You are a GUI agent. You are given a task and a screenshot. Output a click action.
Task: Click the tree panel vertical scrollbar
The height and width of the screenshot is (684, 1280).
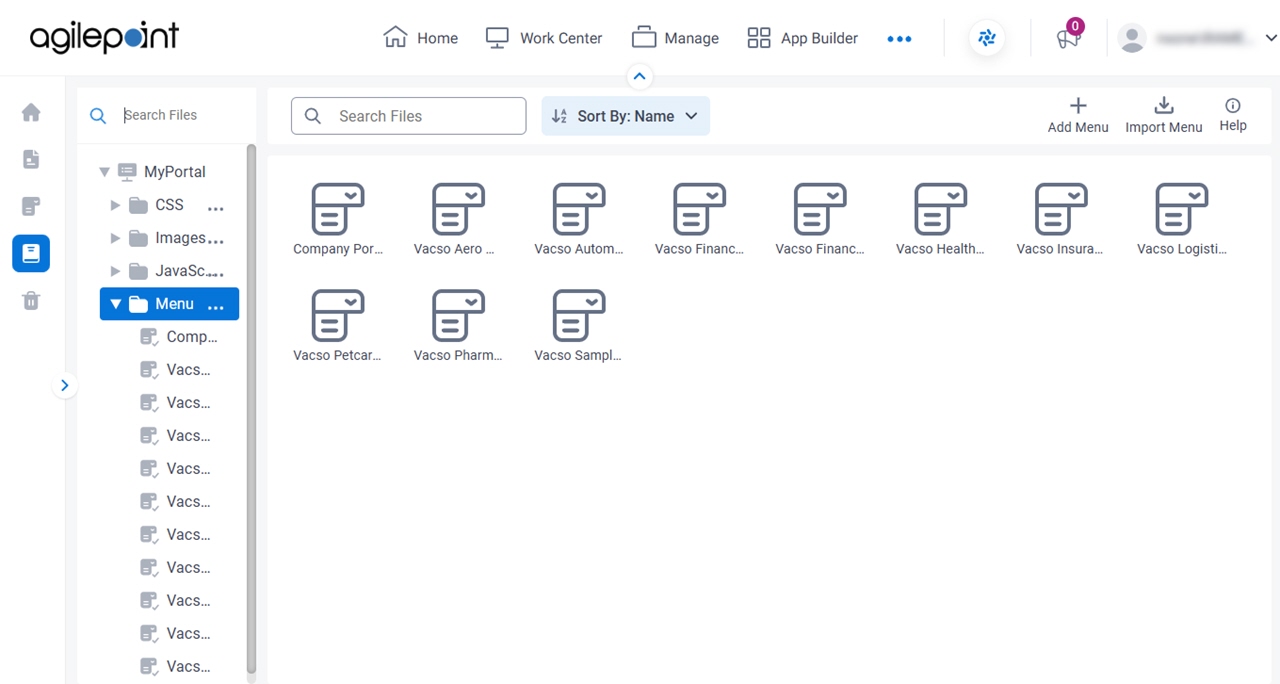click(x=251, y=408)
